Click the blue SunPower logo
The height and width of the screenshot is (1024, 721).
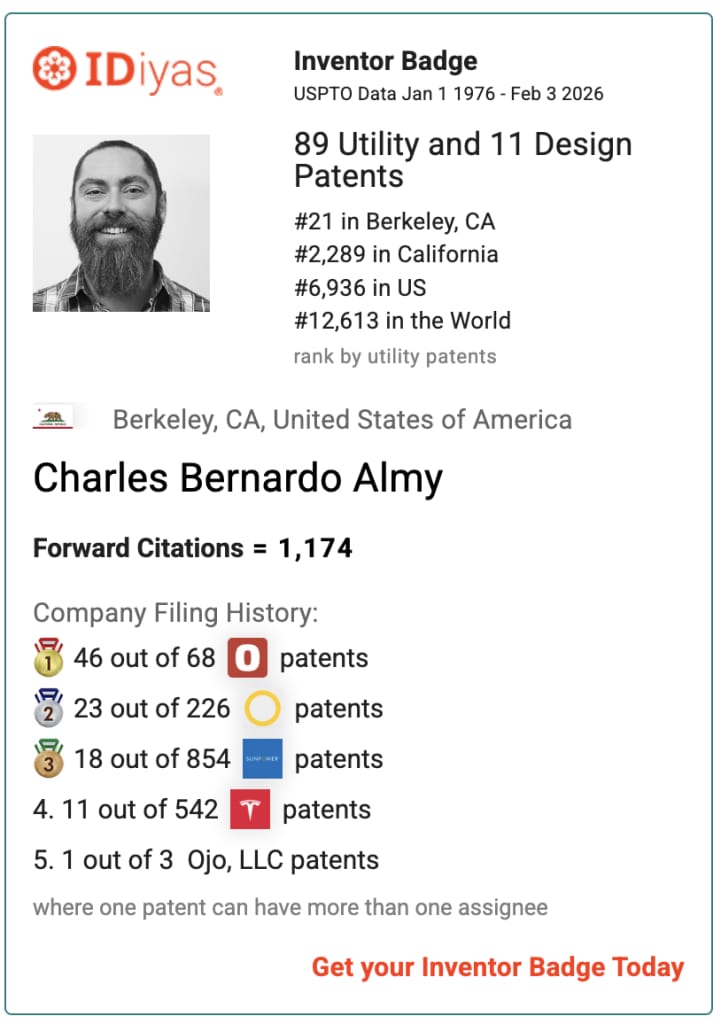263,759
